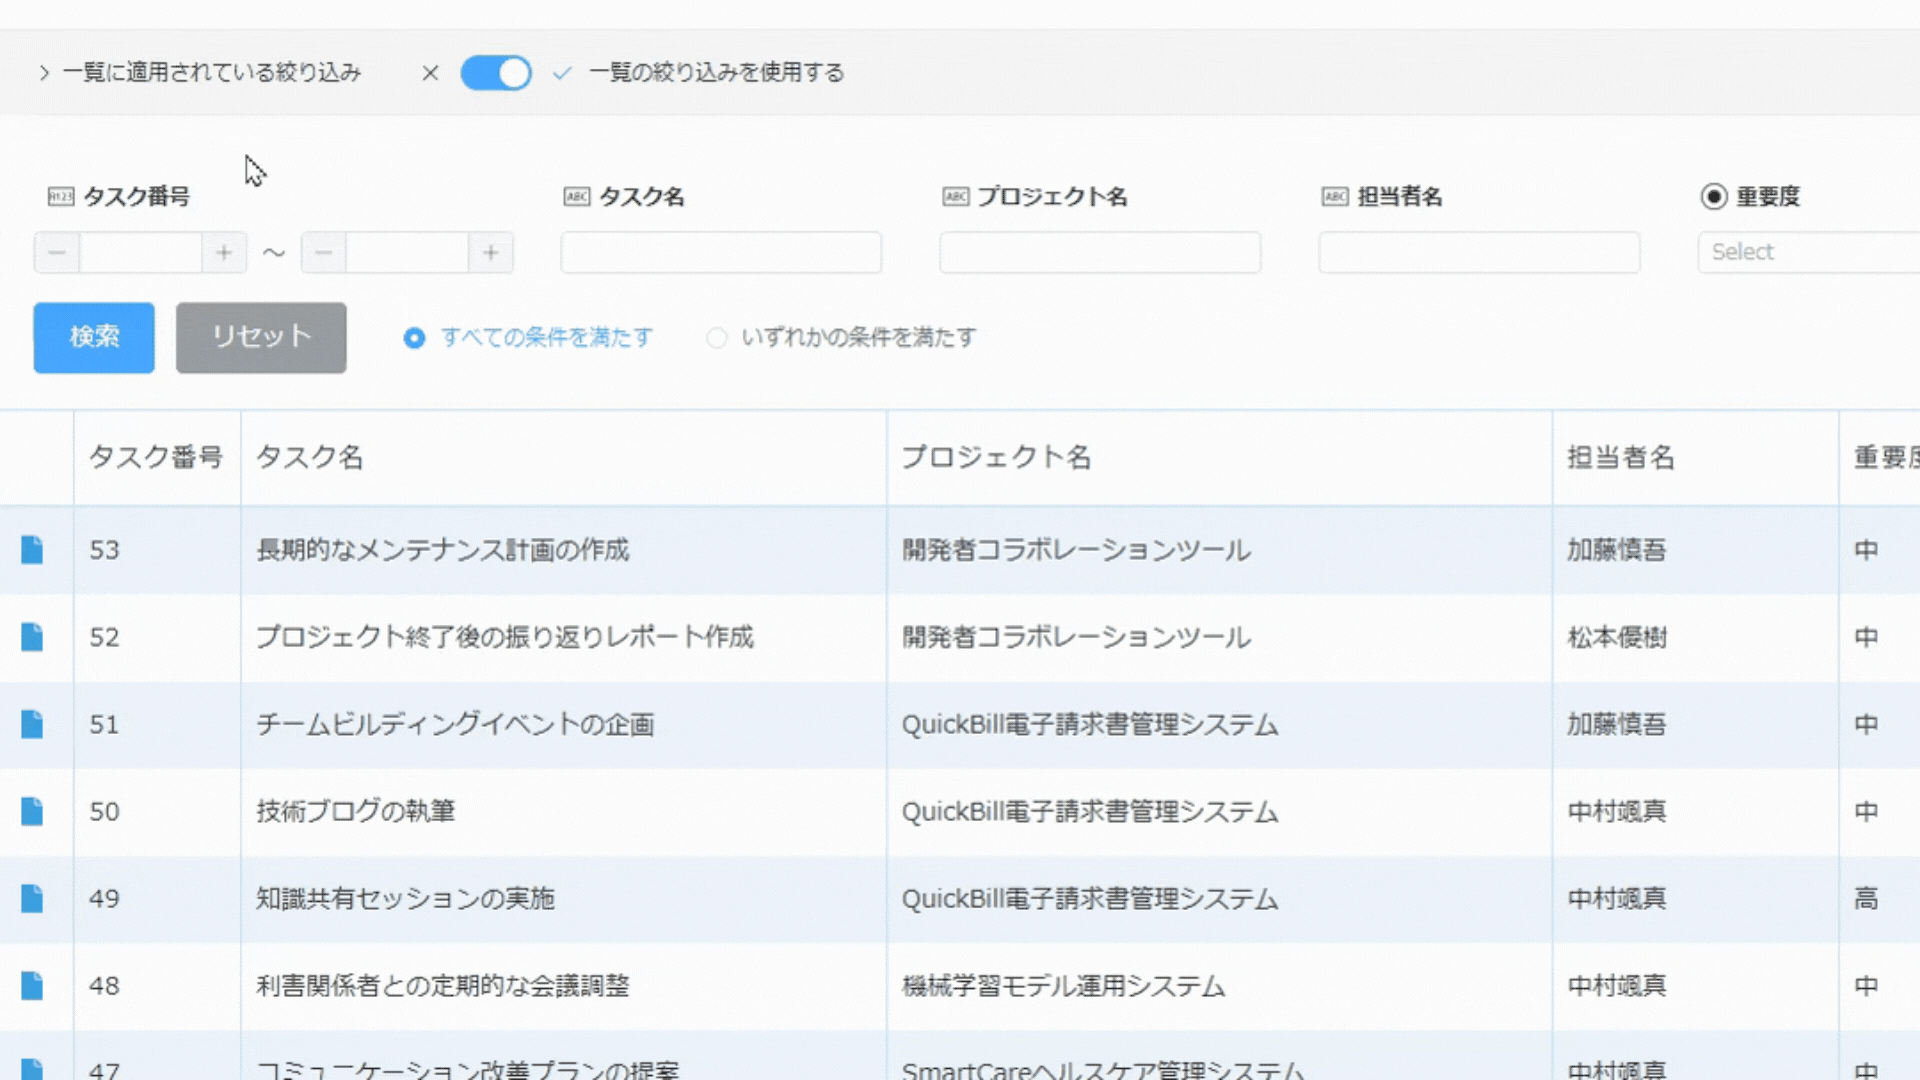Click task name 利害関係者との定期的な会議調整
Viewport: 1920px width, 1080px height.
[443, 985]
